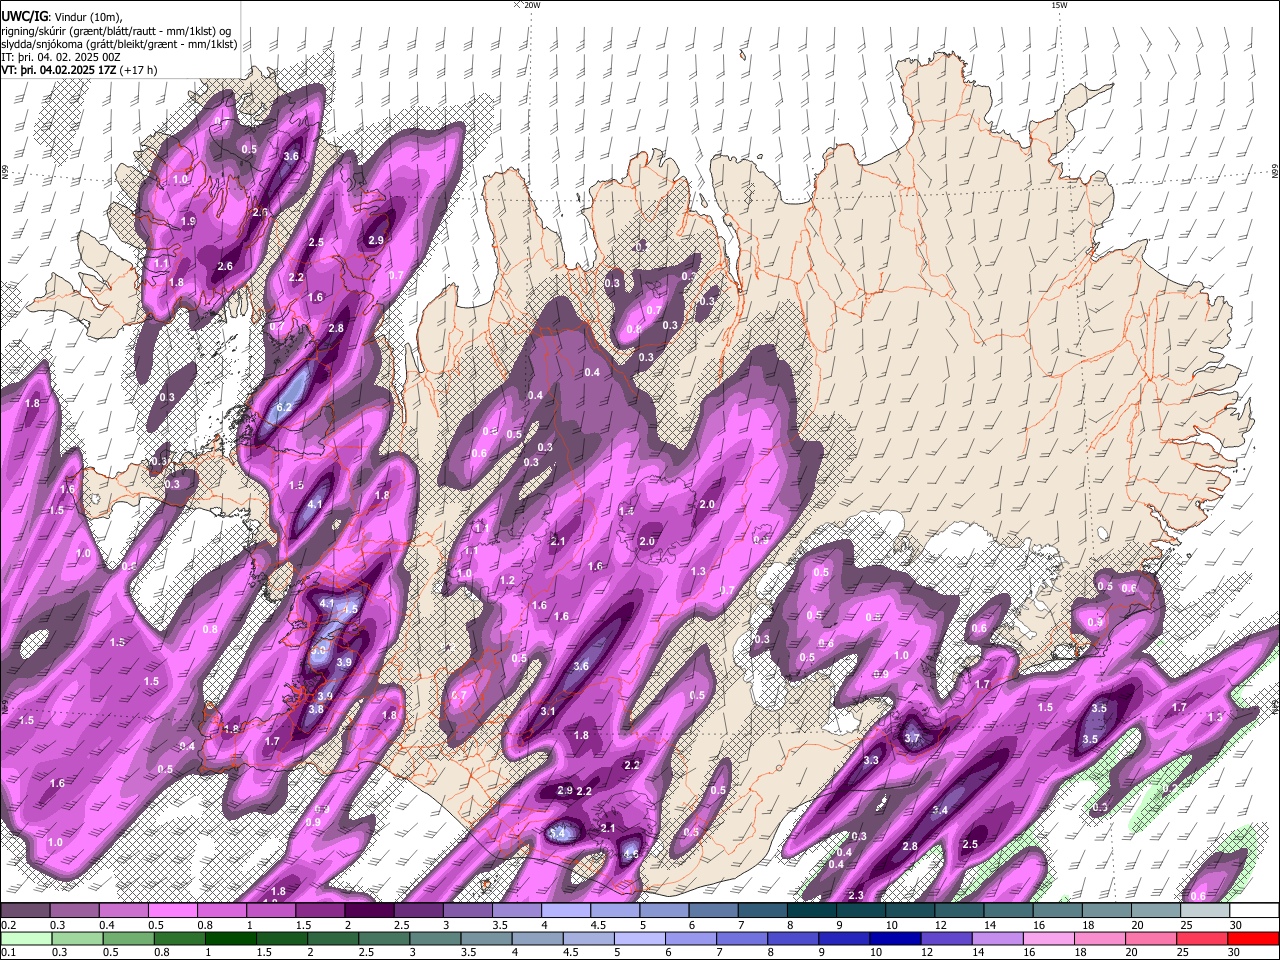Screen dimensions: 1280x960
Task: Pick lower legend swatch starting at 0.5
Action: (130, 939)
